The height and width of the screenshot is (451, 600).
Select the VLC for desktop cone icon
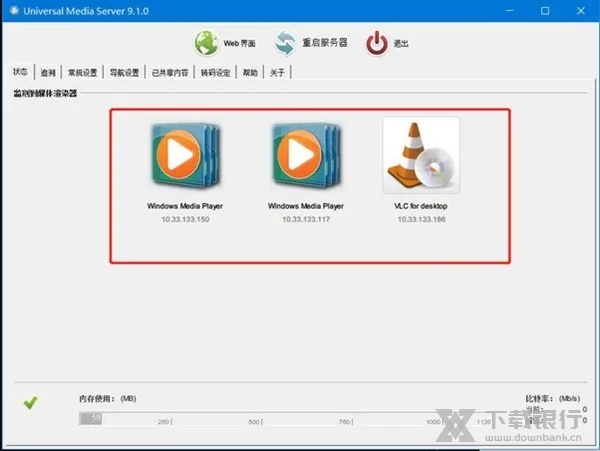click(421, 155)
